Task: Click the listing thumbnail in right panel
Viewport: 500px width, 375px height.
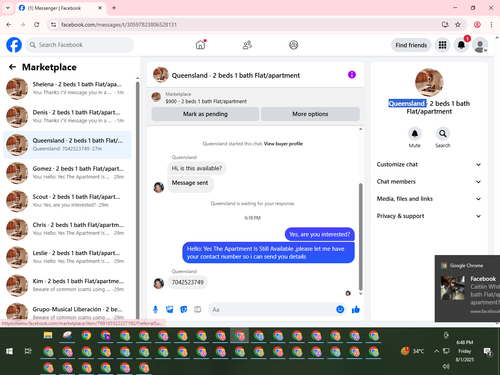Action: click(429, 82)
